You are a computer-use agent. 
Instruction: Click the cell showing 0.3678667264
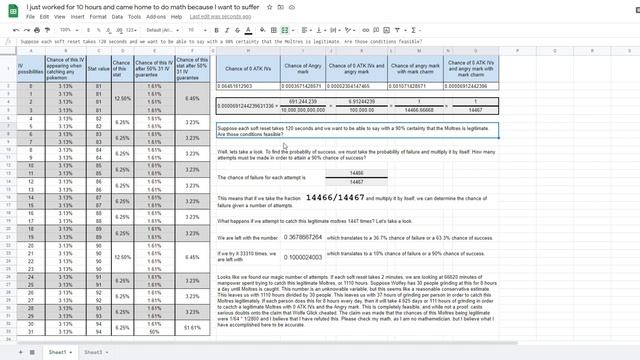click(303, 237)
